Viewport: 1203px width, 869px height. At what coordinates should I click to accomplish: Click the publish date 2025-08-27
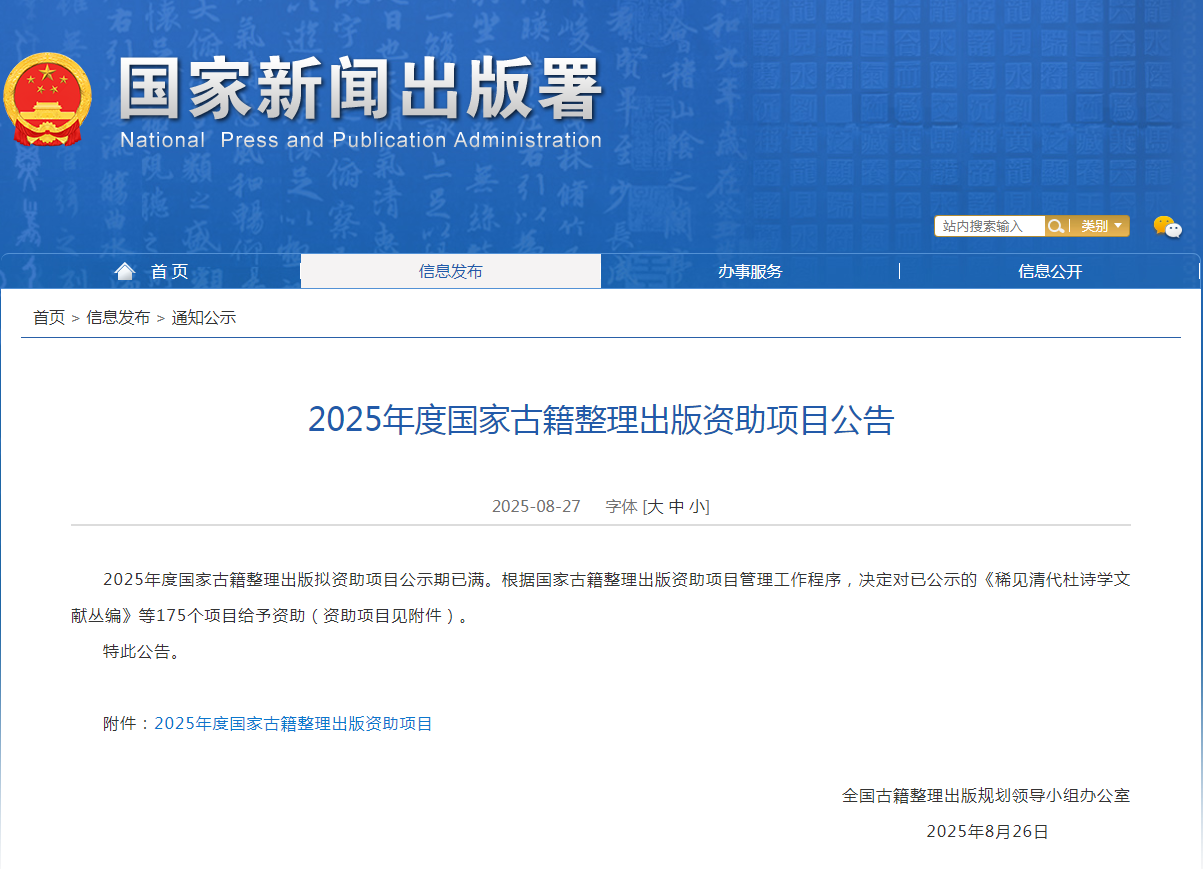tap(536, 507)
